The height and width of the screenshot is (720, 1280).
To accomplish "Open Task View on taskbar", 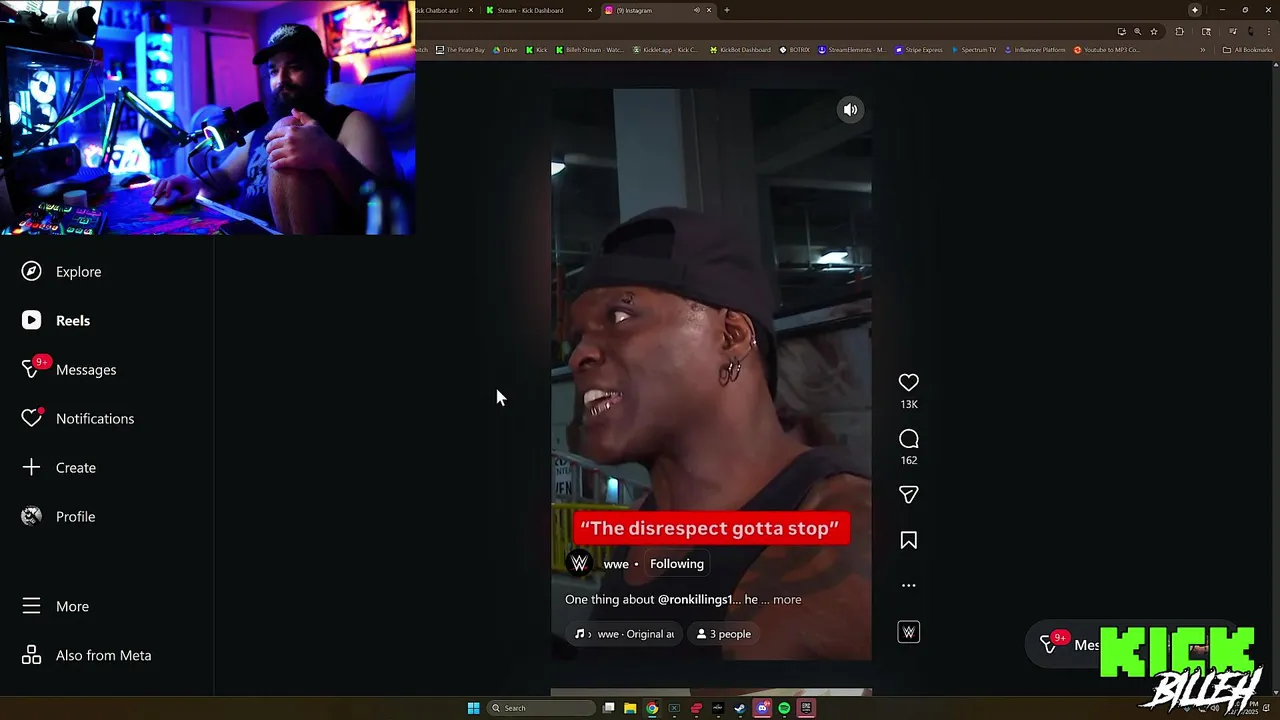I will pos(608,708).
